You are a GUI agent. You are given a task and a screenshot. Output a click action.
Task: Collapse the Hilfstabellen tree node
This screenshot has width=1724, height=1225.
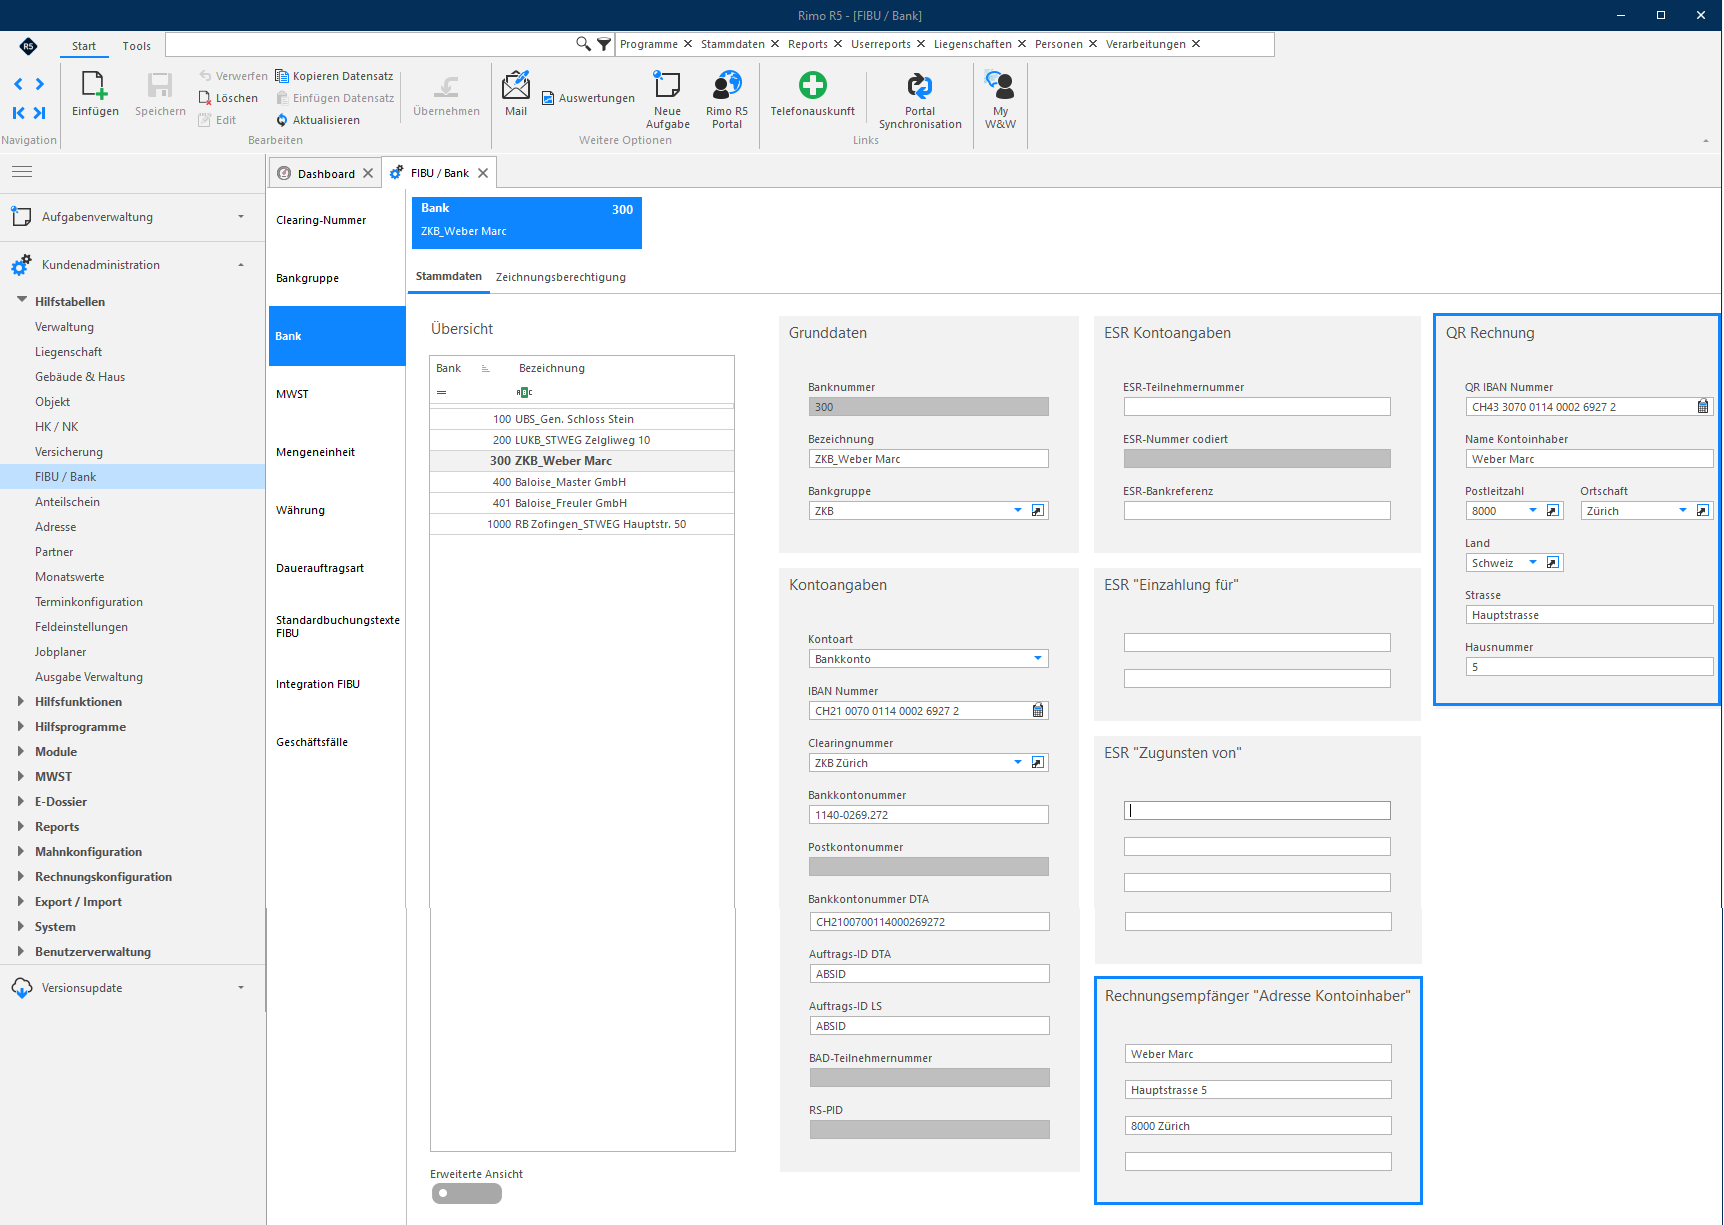pyautogui.click(x=21, y=301)
